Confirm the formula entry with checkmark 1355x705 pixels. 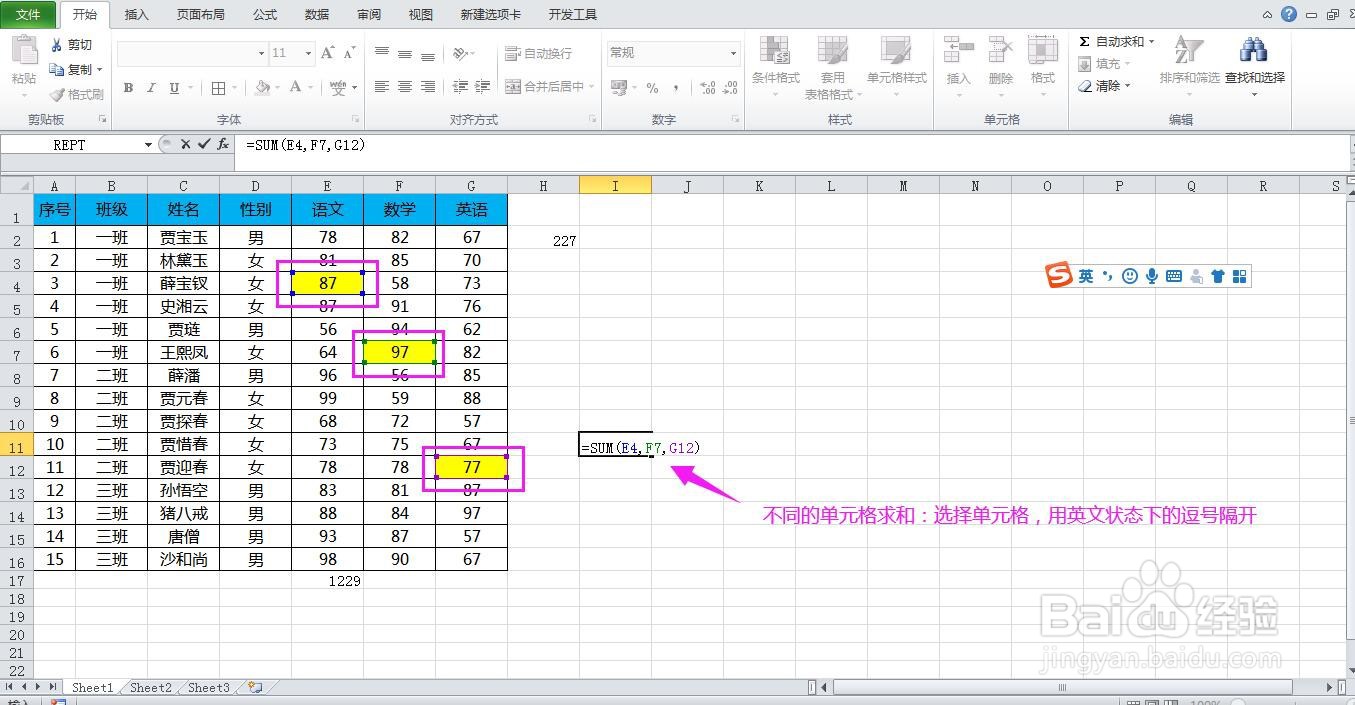click(204, 145)
